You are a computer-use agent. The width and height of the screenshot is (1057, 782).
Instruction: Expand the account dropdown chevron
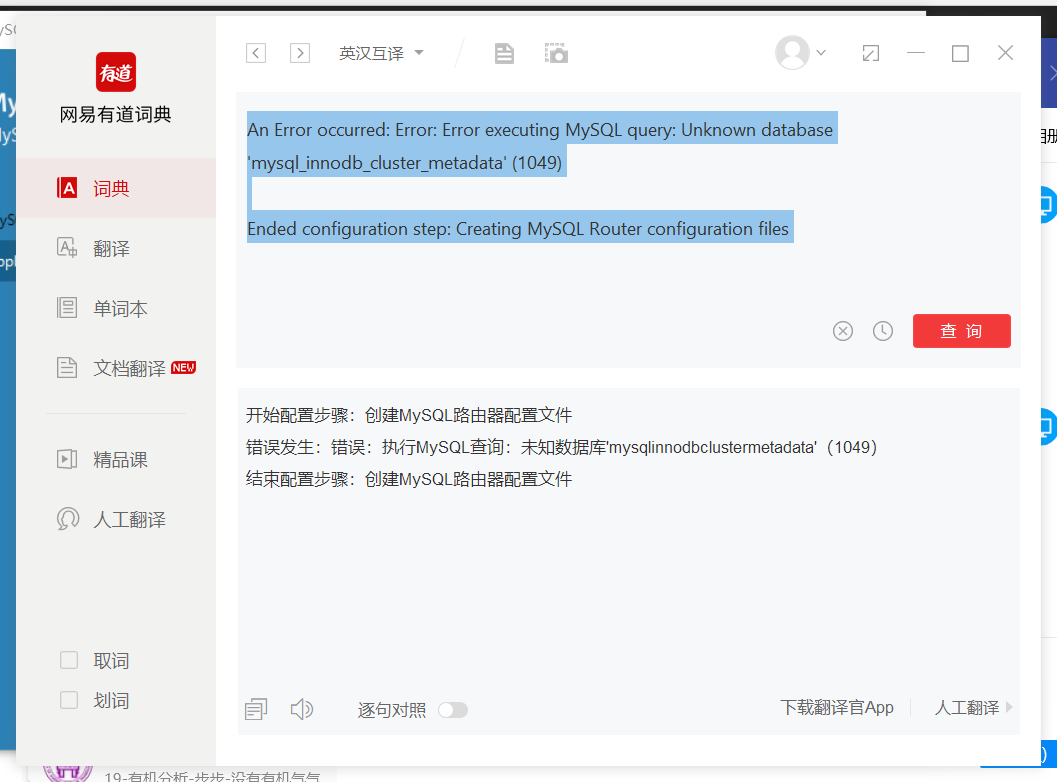(821, 53)
